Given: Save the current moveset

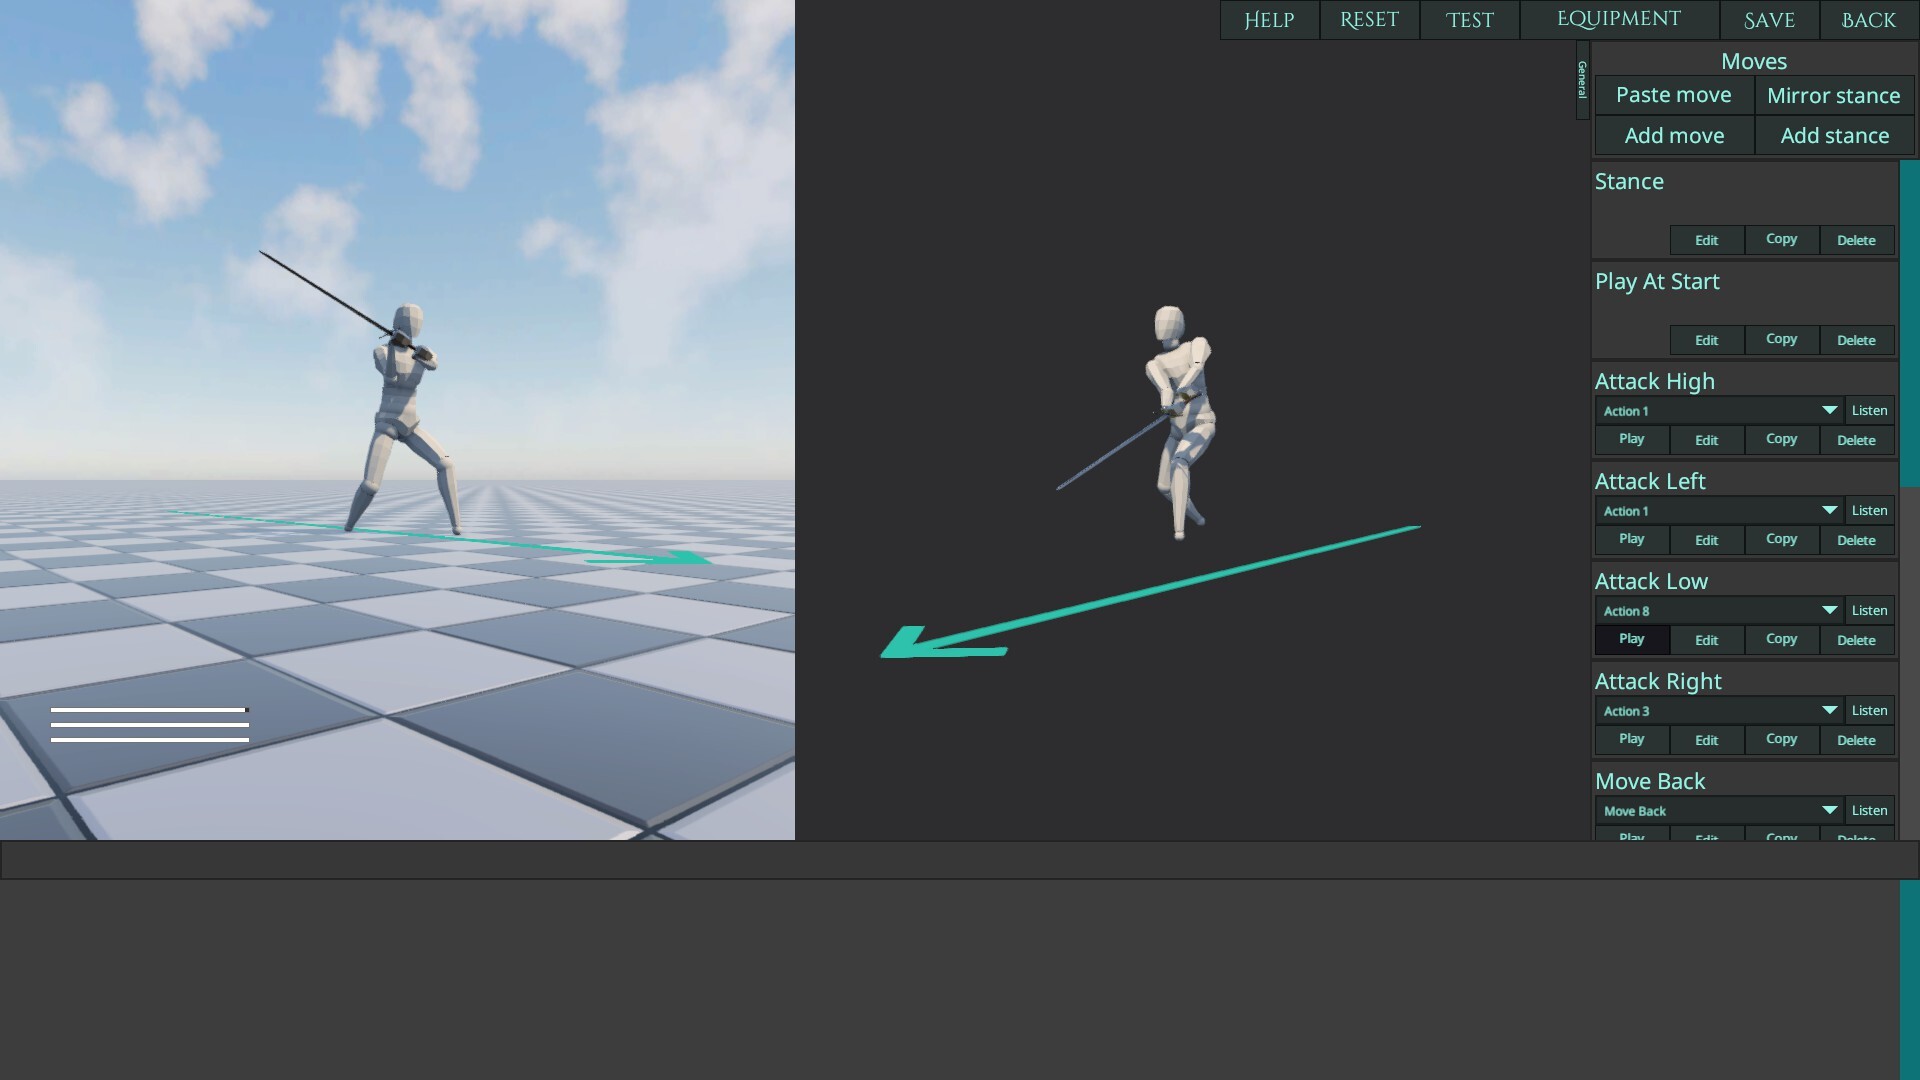Looking at the screenshot, I should point(1768,19).
